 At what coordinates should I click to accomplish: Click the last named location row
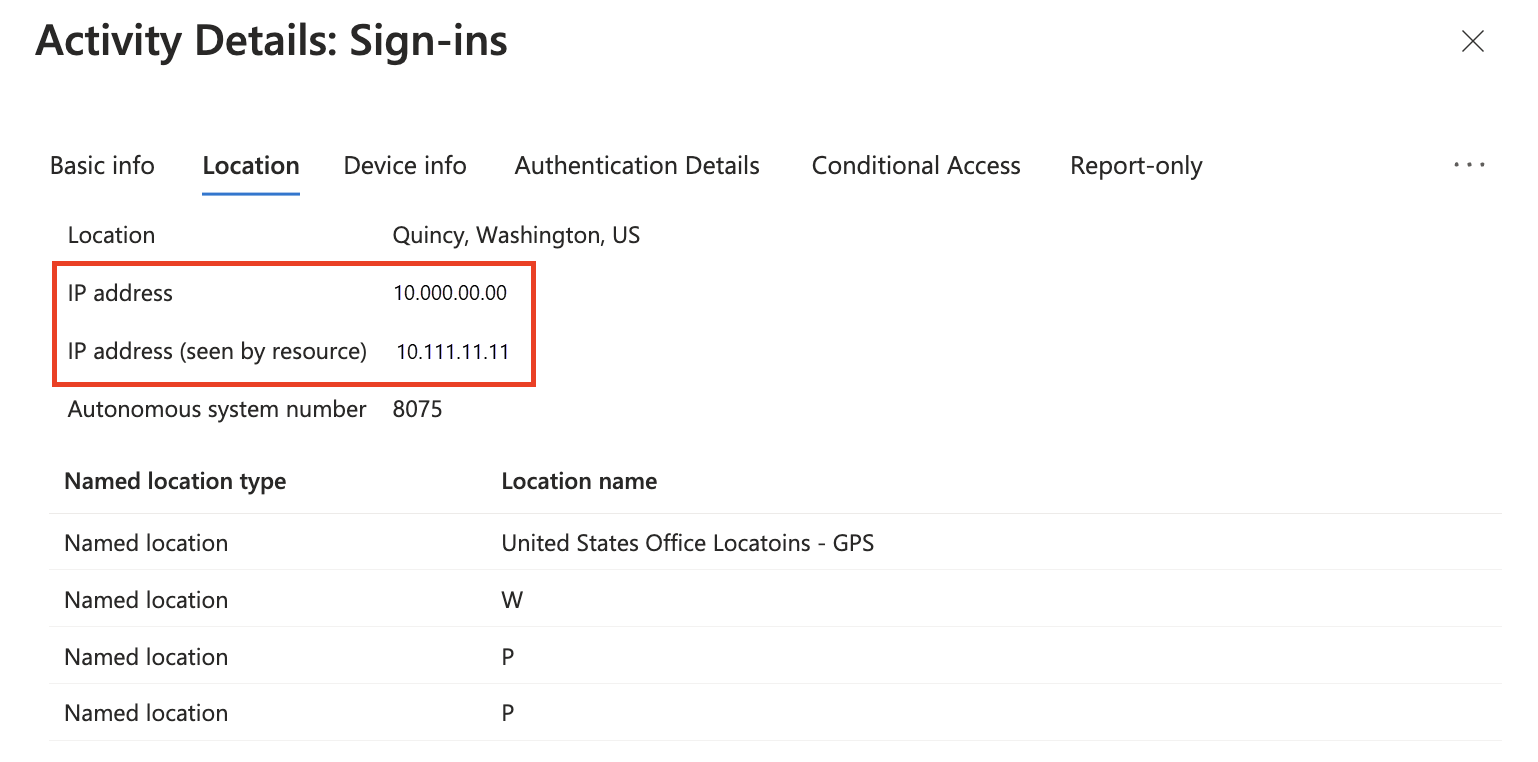[x=507, y=712]
